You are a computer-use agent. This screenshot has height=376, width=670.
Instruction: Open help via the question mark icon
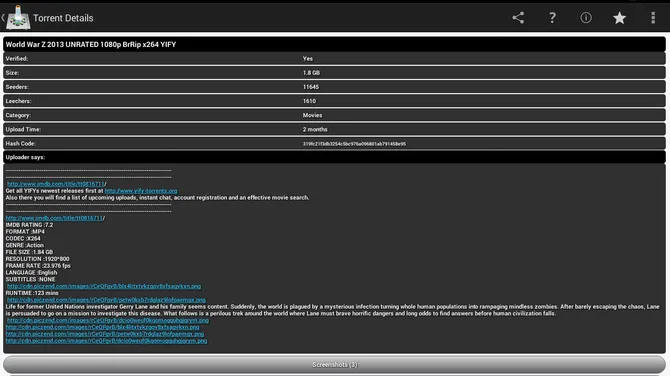click(552, 18)
